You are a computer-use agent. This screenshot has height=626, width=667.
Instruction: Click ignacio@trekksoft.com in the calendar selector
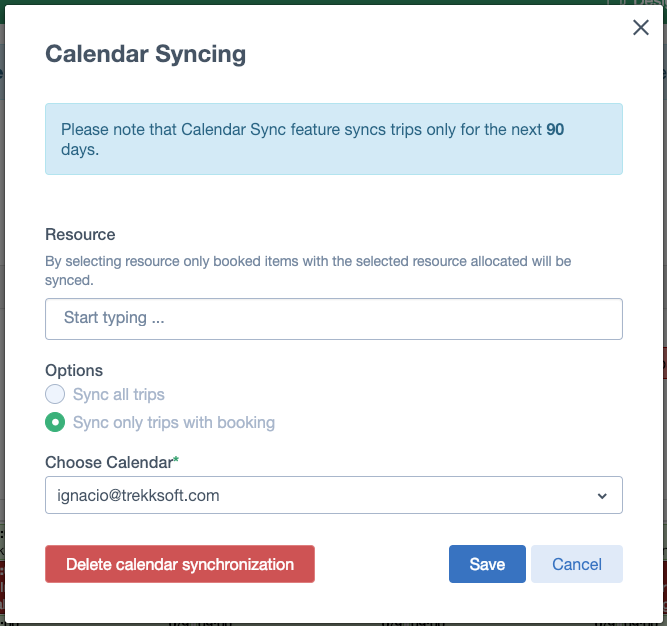138,495
